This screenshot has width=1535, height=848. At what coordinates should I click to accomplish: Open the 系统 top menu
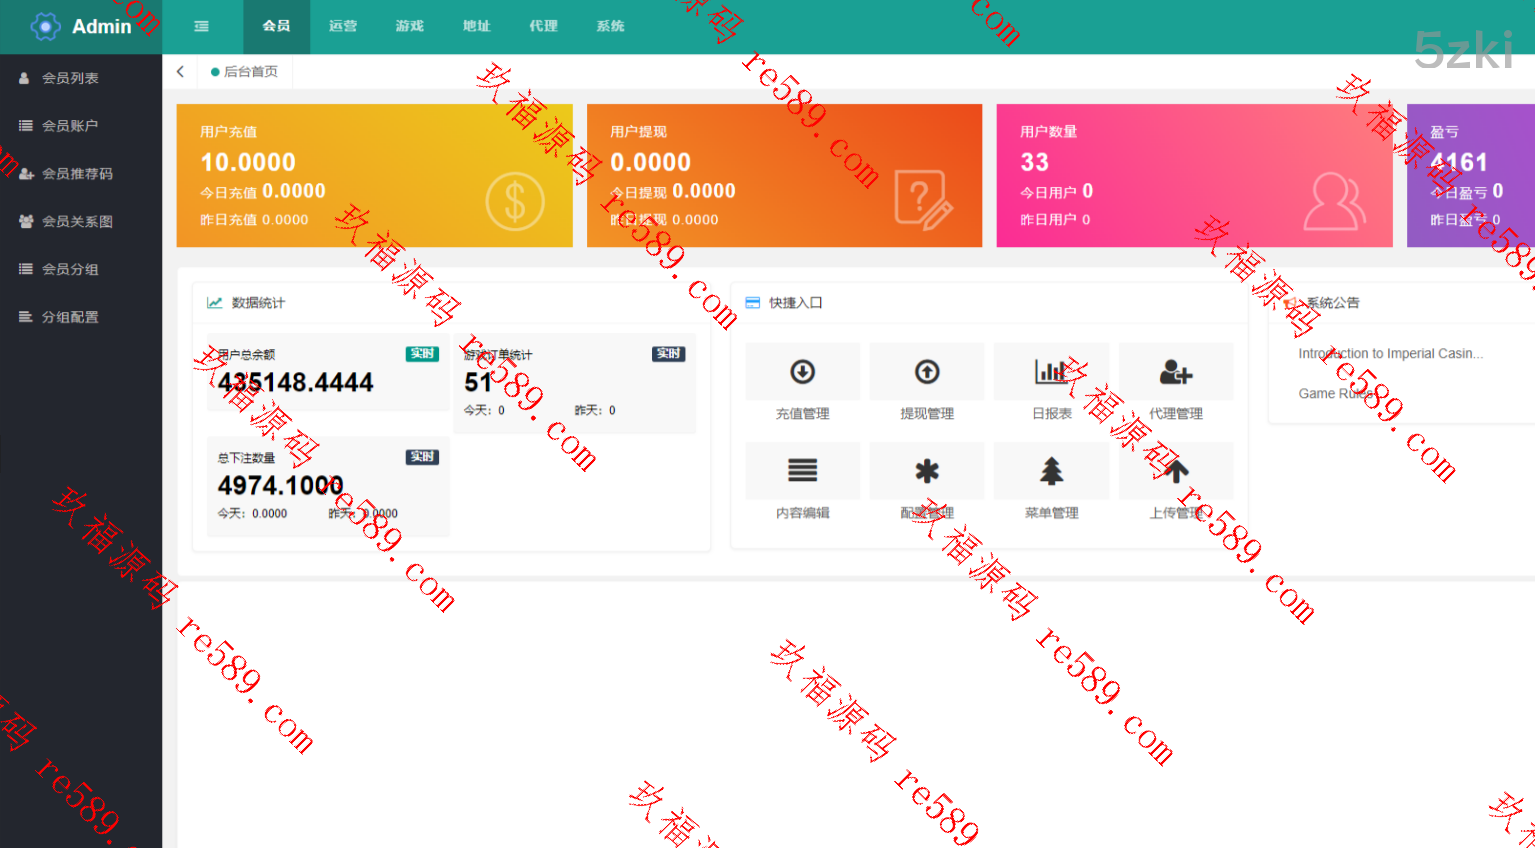click(610, 26)
